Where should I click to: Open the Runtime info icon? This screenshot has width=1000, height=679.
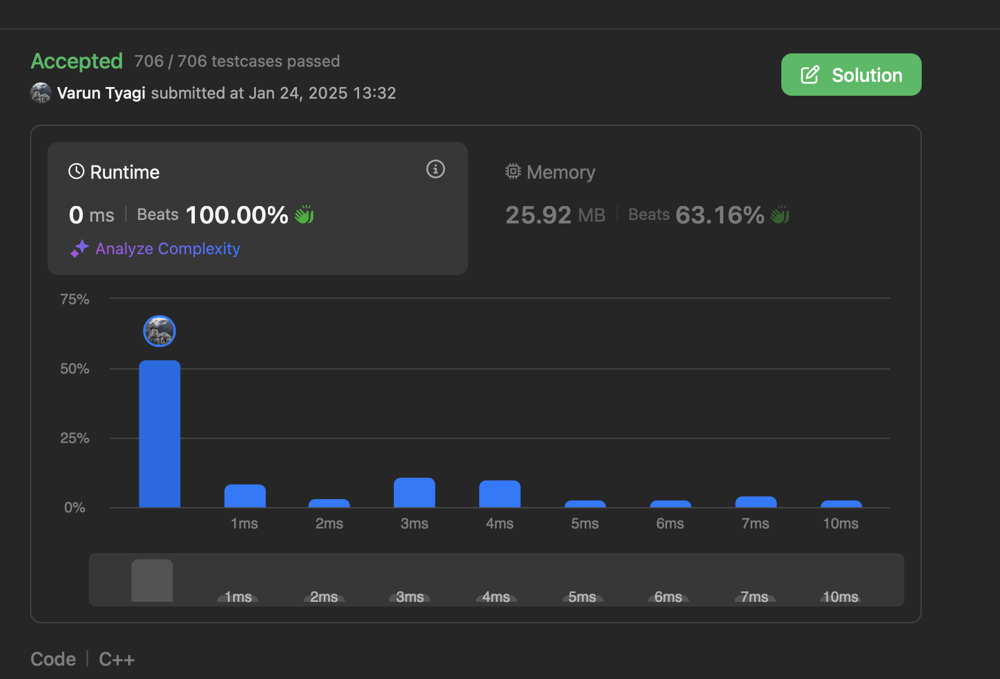(x=436, y=169)
